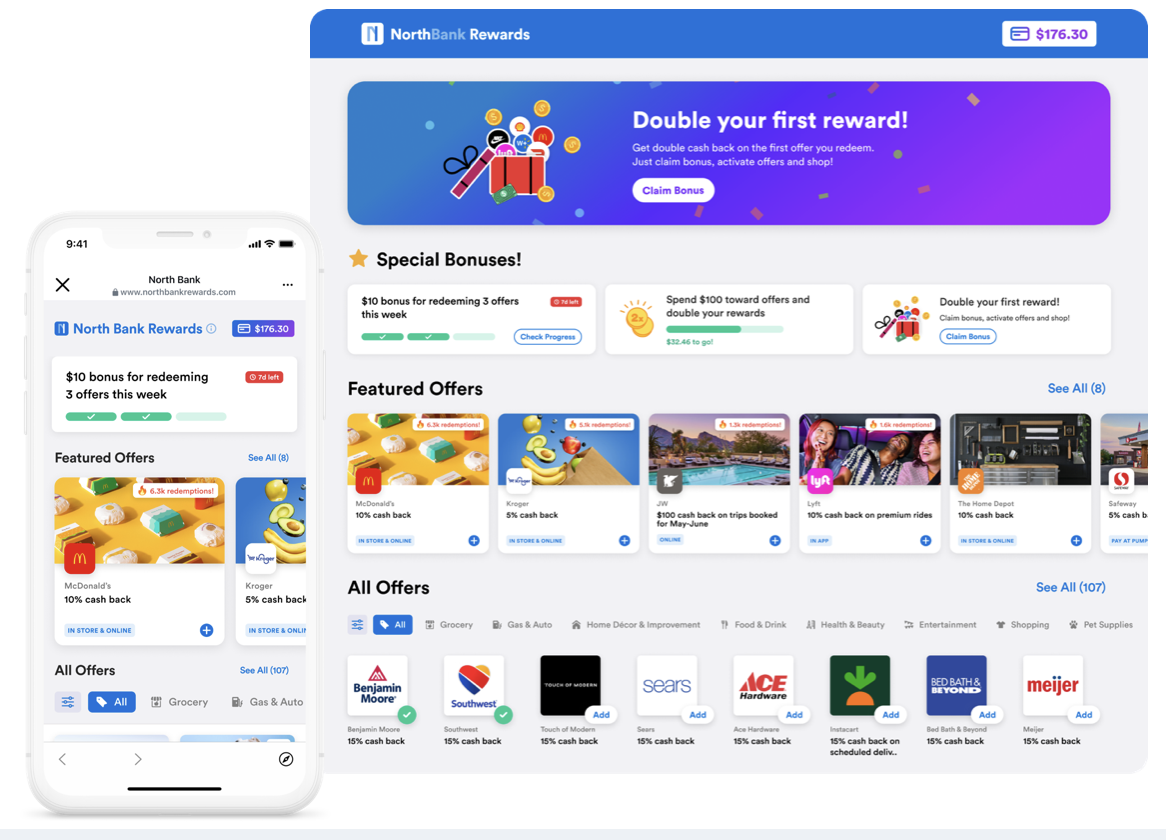Viewport: 1166px width, 840px height.
Task: Add the Kroger offer with plus icon on desktop
Action: (x=625, y=540)
